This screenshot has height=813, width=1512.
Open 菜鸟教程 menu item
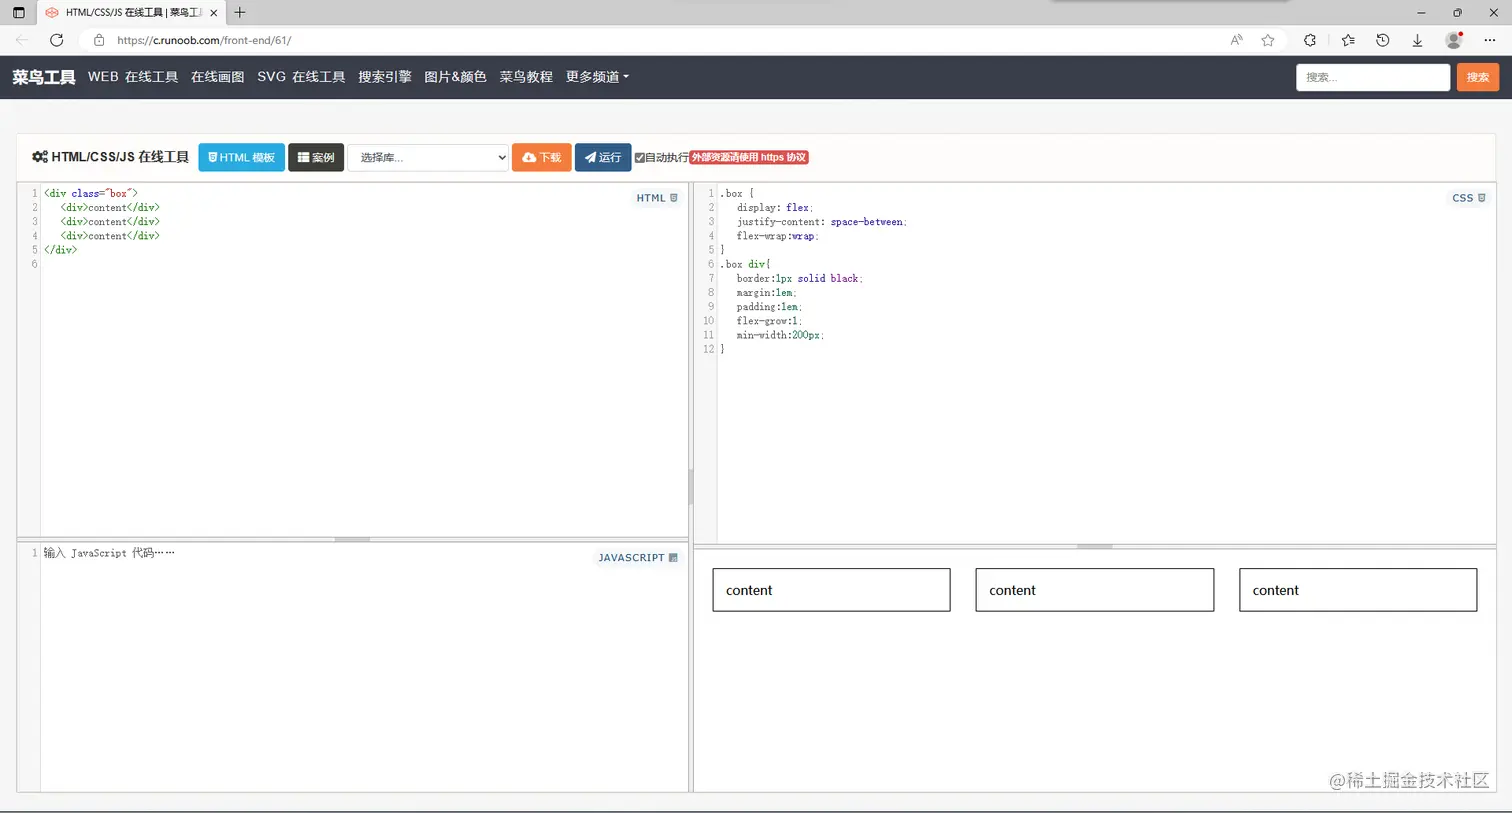(x=526, y=77)
